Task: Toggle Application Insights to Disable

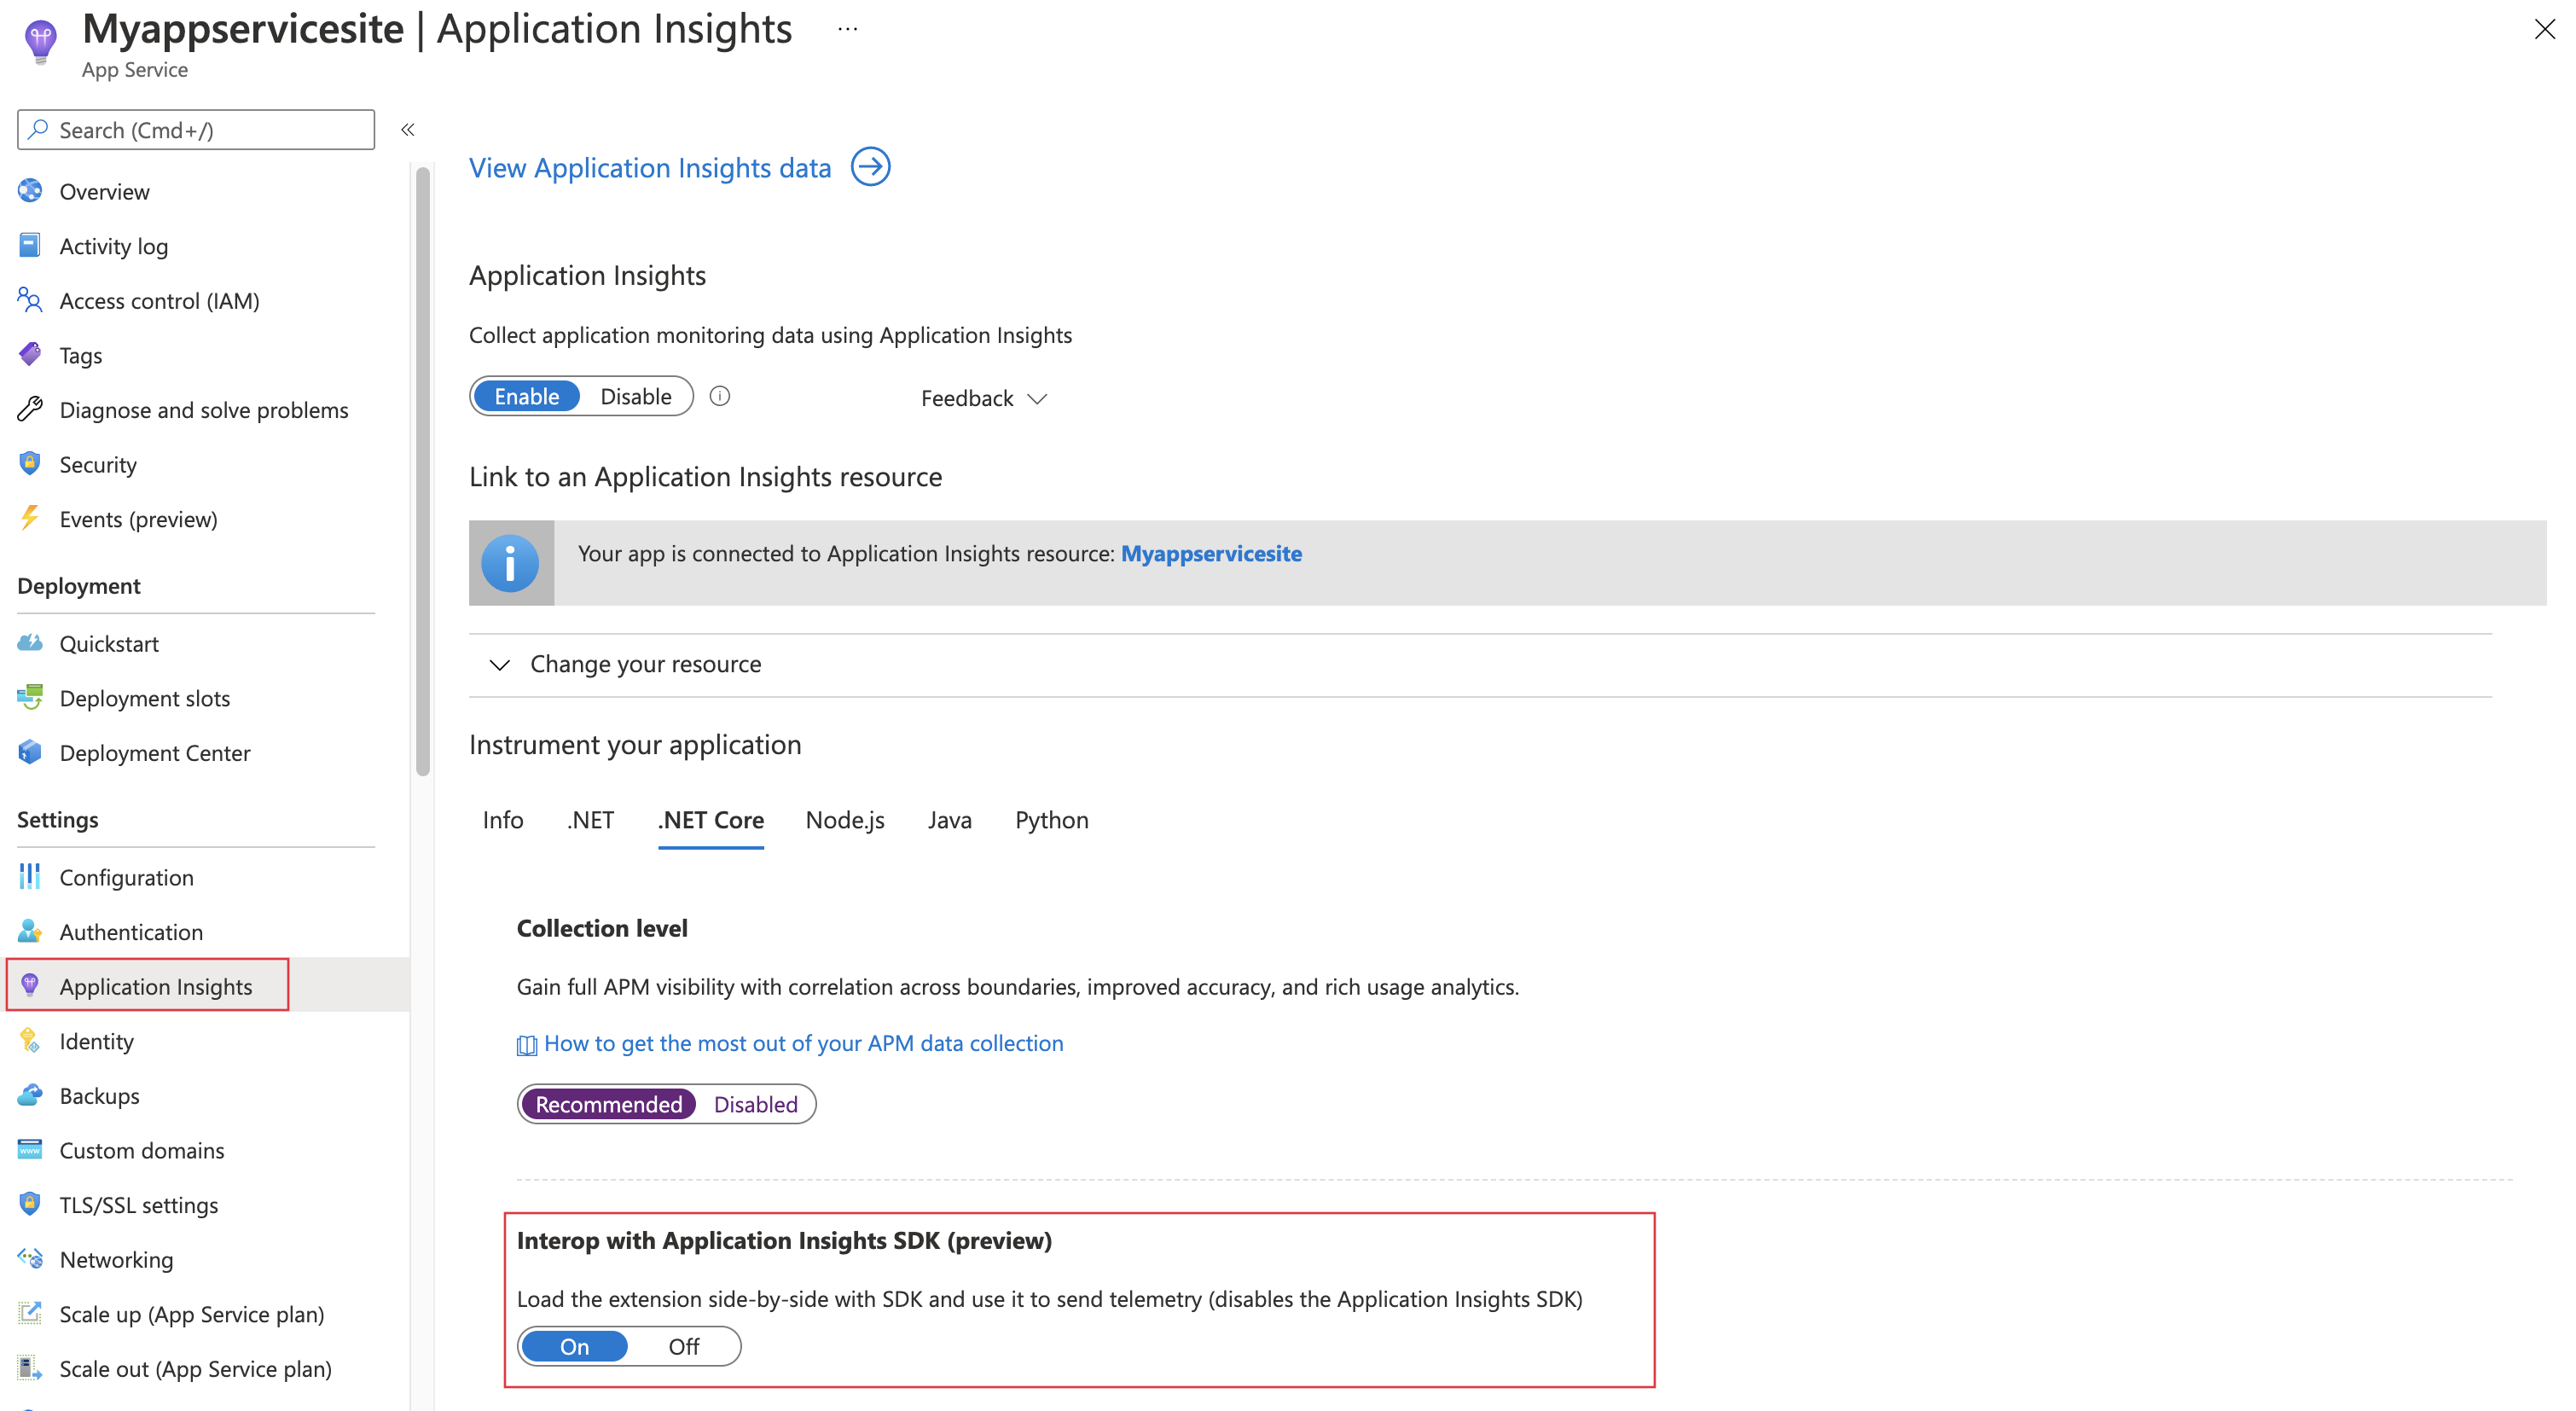Action: [634, 396]
